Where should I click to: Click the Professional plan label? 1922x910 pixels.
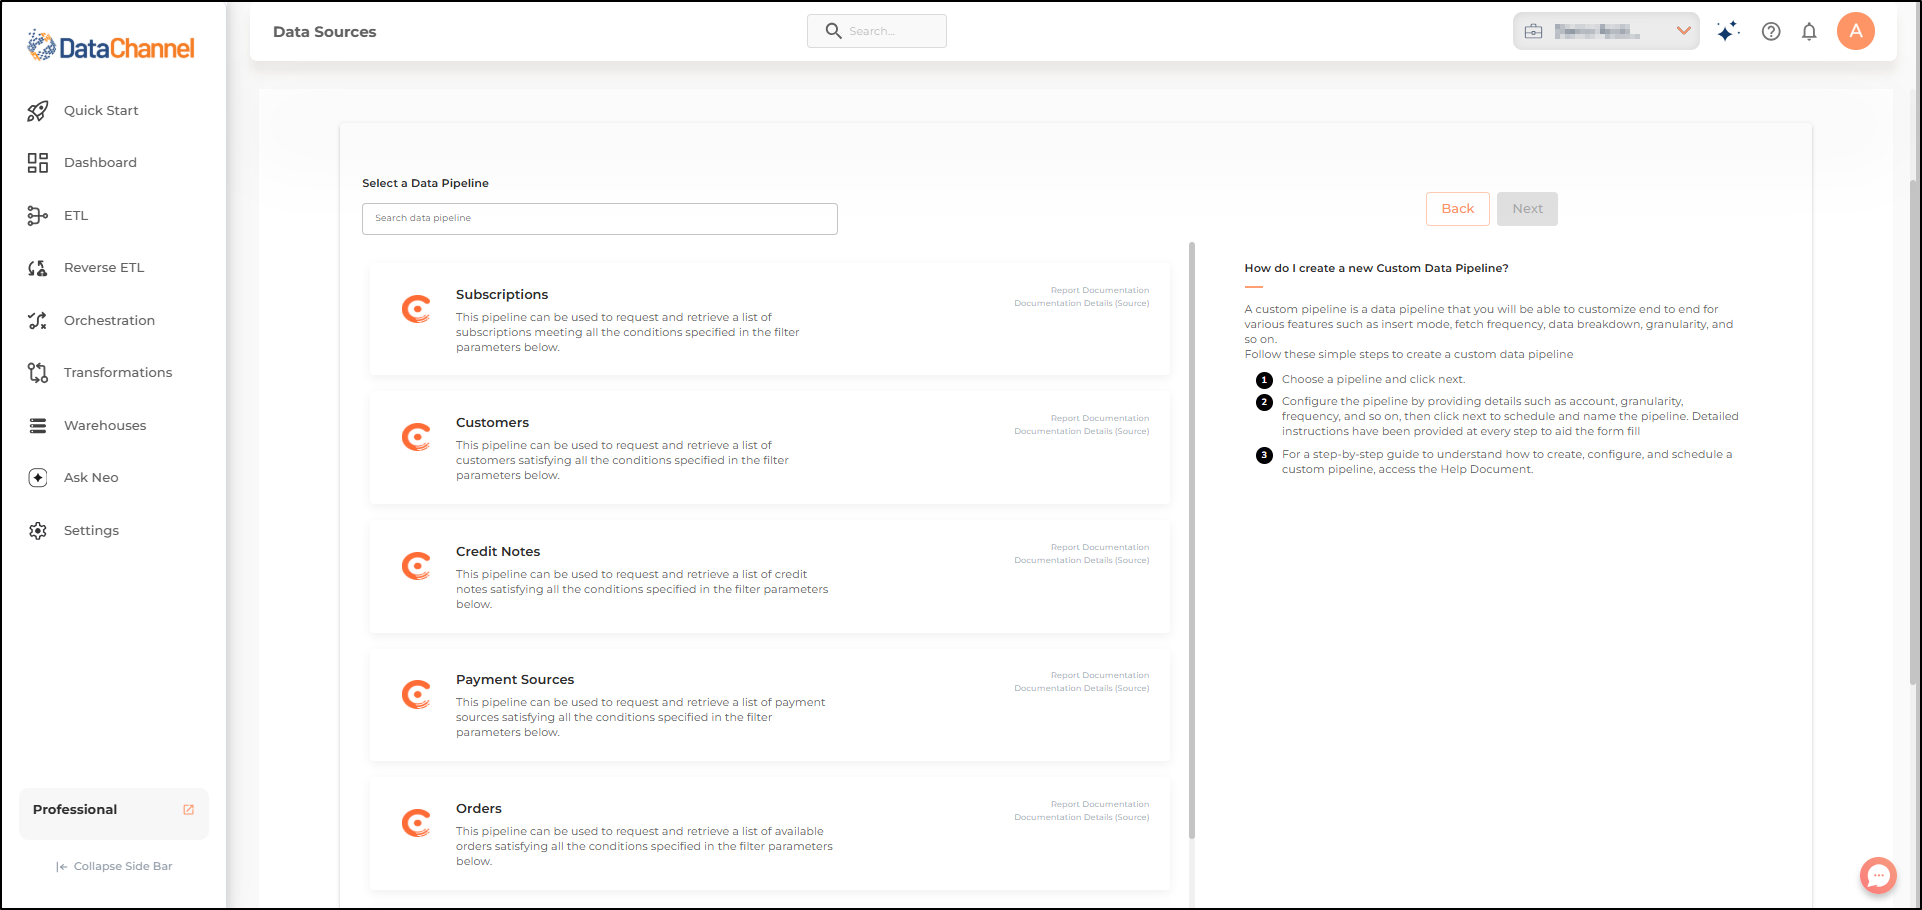[75, 810]
